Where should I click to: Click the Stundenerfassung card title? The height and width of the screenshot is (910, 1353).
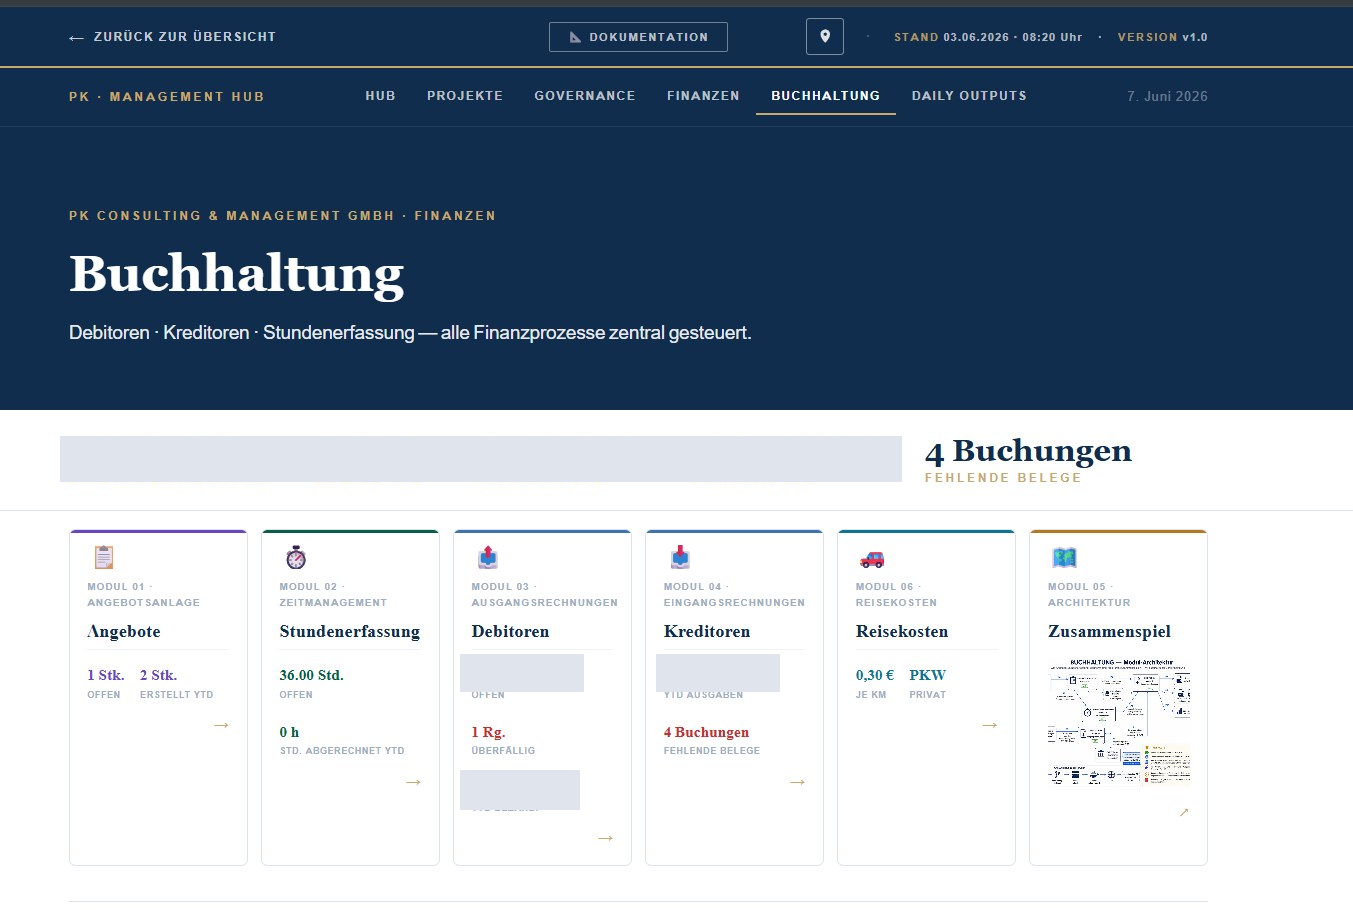click(350, 631)
